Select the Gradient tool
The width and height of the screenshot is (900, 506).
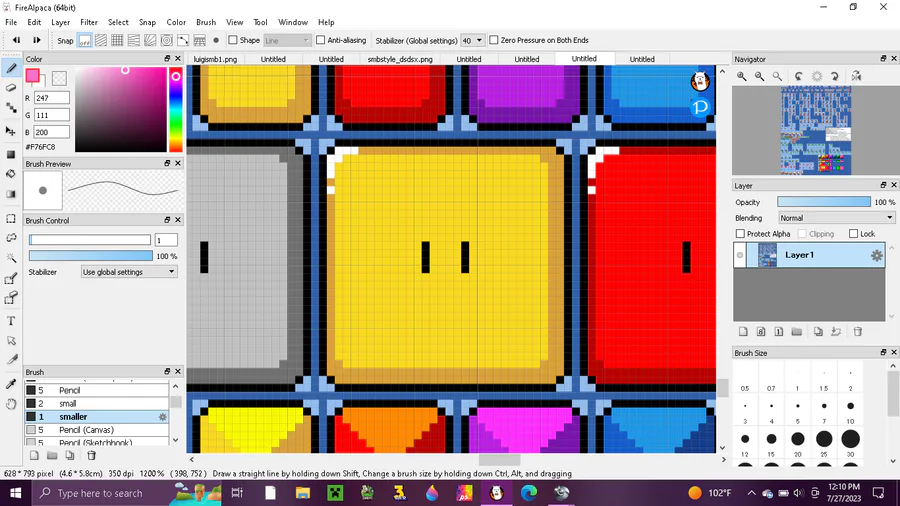[11, 194]
